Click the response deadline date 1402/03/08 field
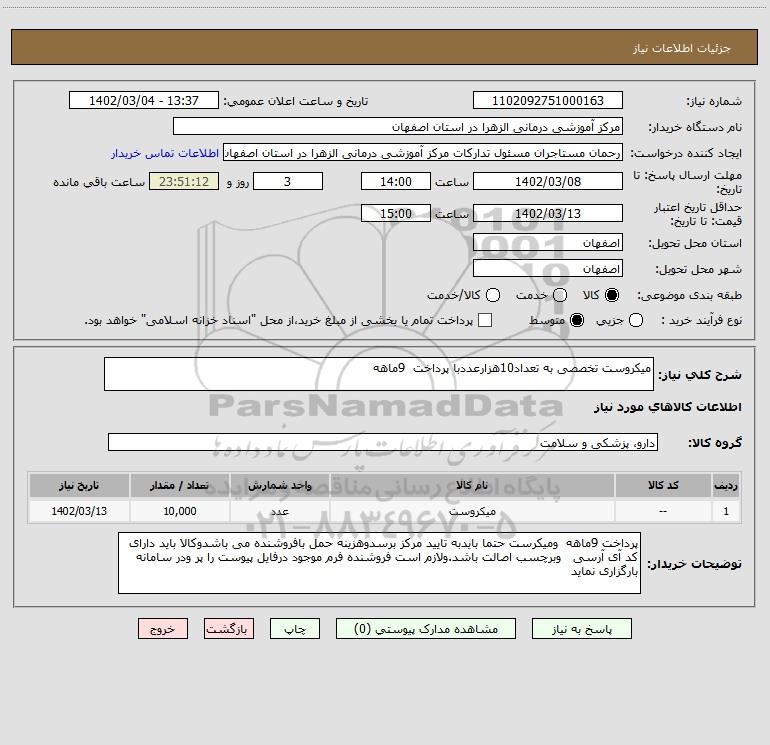770x745 pixels. (x=548, y=181)
